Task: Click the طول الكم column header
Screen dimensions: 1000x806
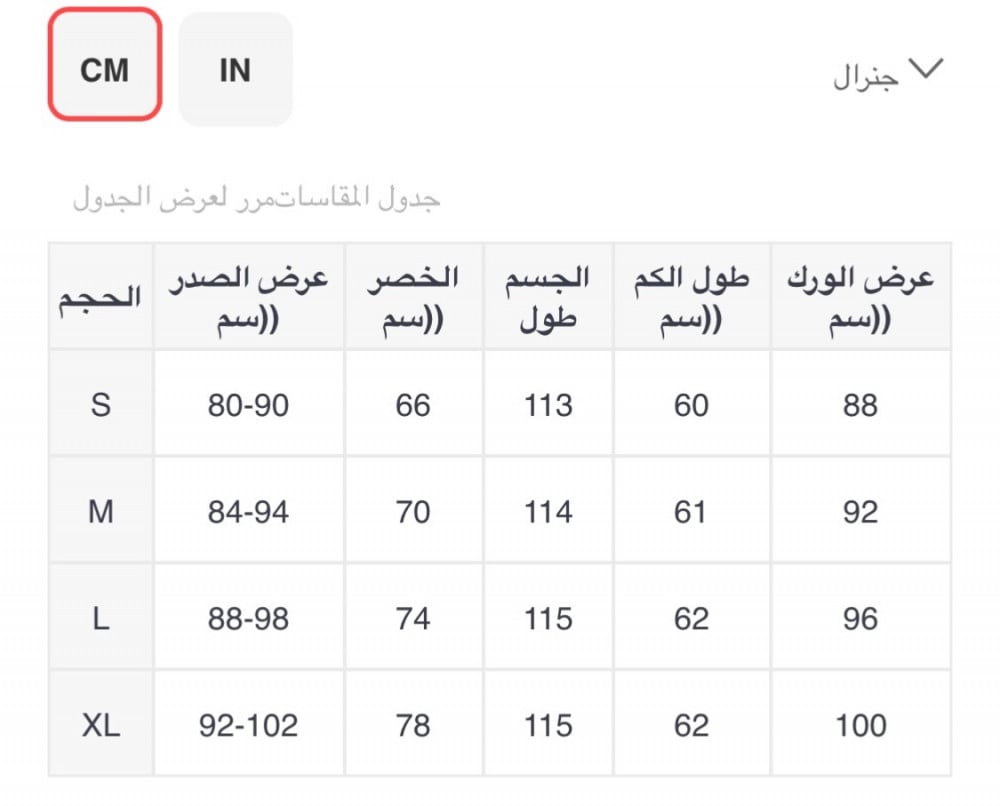Action: click(691, 297)
